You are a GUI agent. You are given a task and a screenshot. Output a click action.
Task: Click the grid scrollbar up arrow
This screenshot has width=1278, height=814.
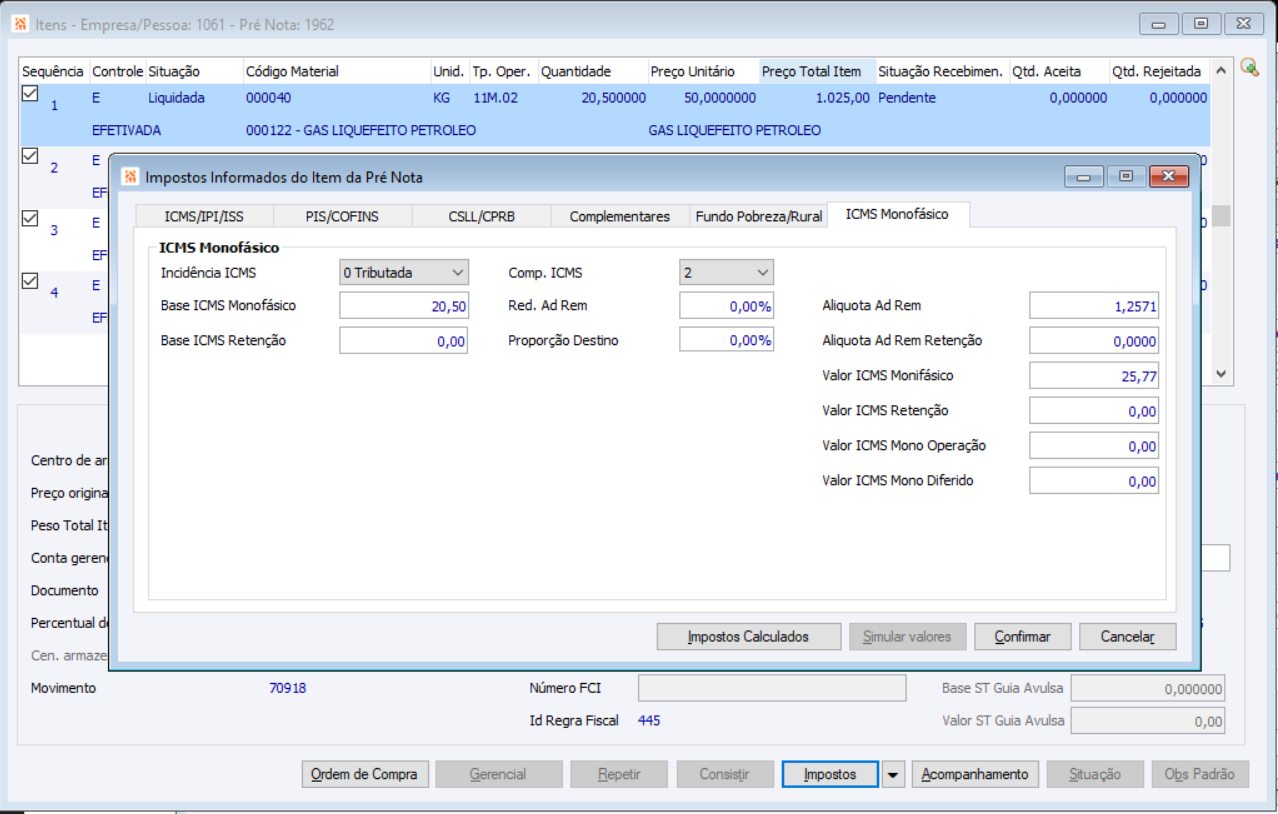click(1221, 72)
